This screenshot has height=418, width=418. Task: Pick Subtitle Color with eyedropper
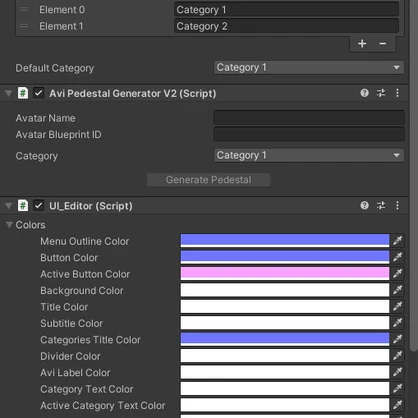(x=397, y=322)
